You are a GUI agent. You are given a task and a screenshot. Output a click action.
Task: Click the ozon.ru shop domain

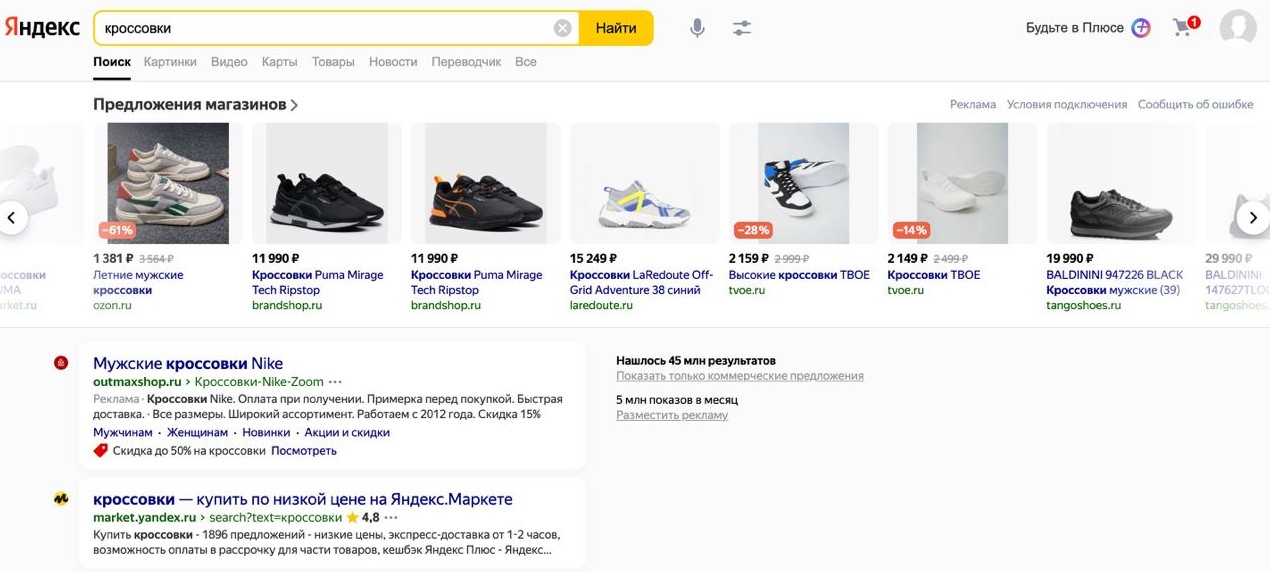pos(112,305)
